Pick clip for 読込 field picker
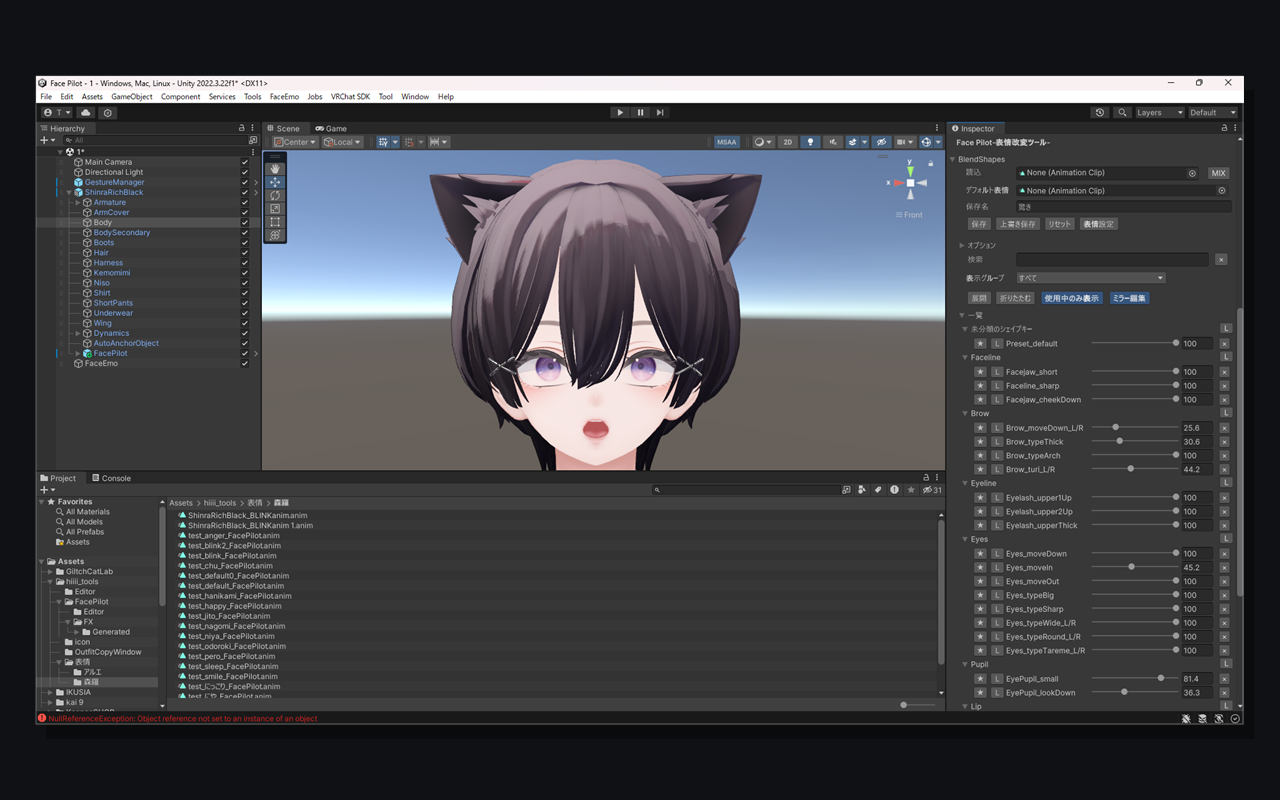Screen dimensions: 1280x800 [1192, 173]
